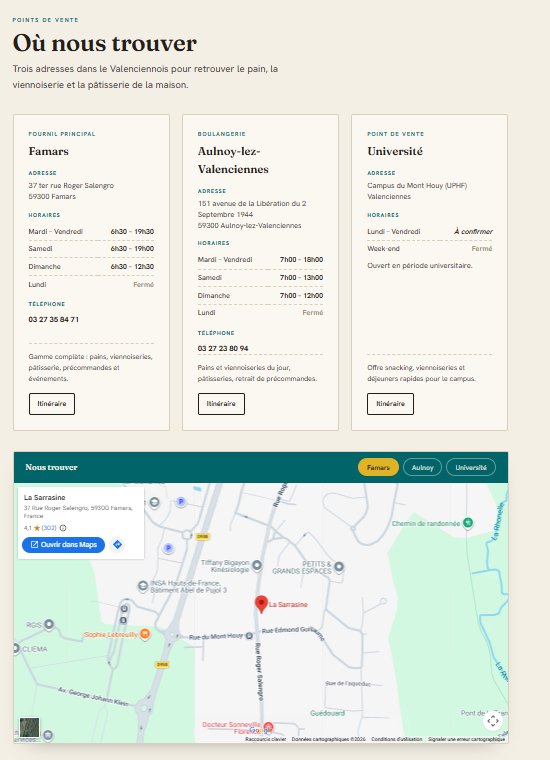Click the RGIS map marker

click(49, 625)
